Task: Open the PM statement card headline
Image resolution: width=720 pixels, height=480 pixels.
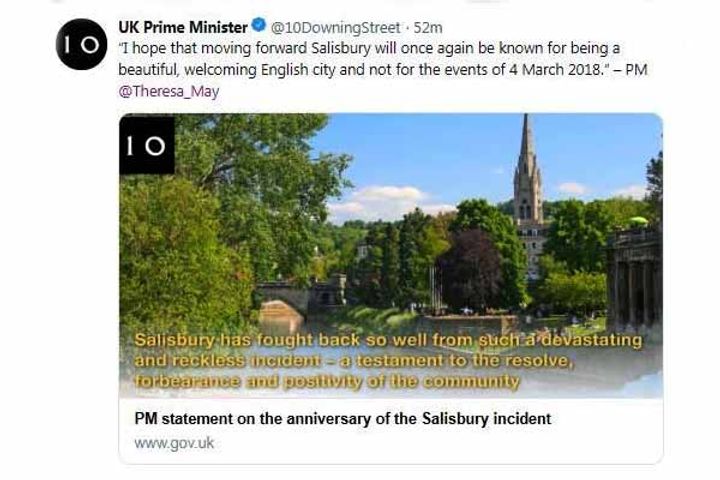Action: click(342, 419)
